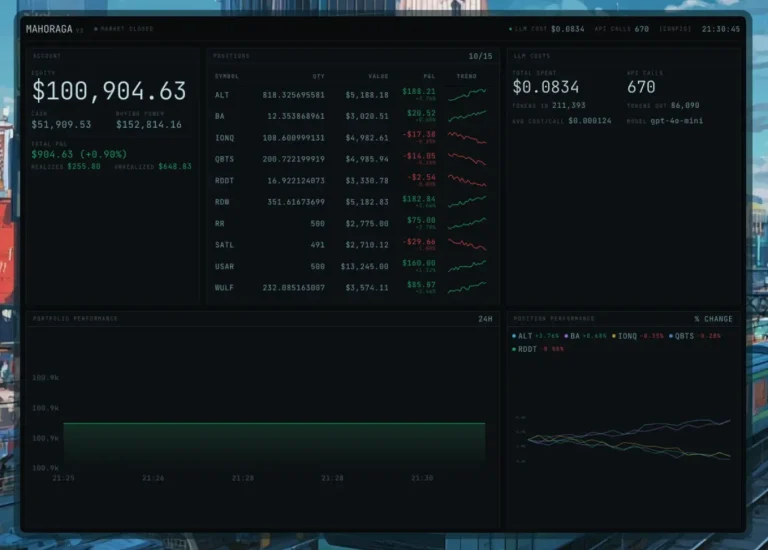
Task: Click the green portfolio performance chart area
Action: pos(274,442)
